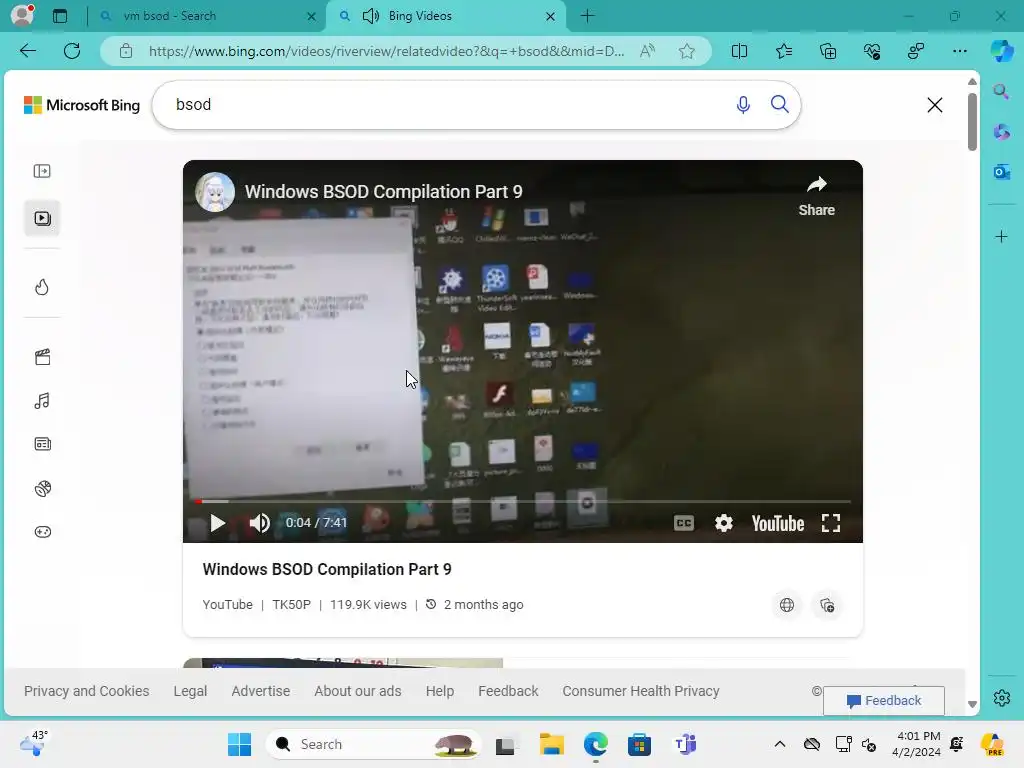
Task: Open File Explorer from taskbar
Action: pyautogui.click(x=552, y=744)
